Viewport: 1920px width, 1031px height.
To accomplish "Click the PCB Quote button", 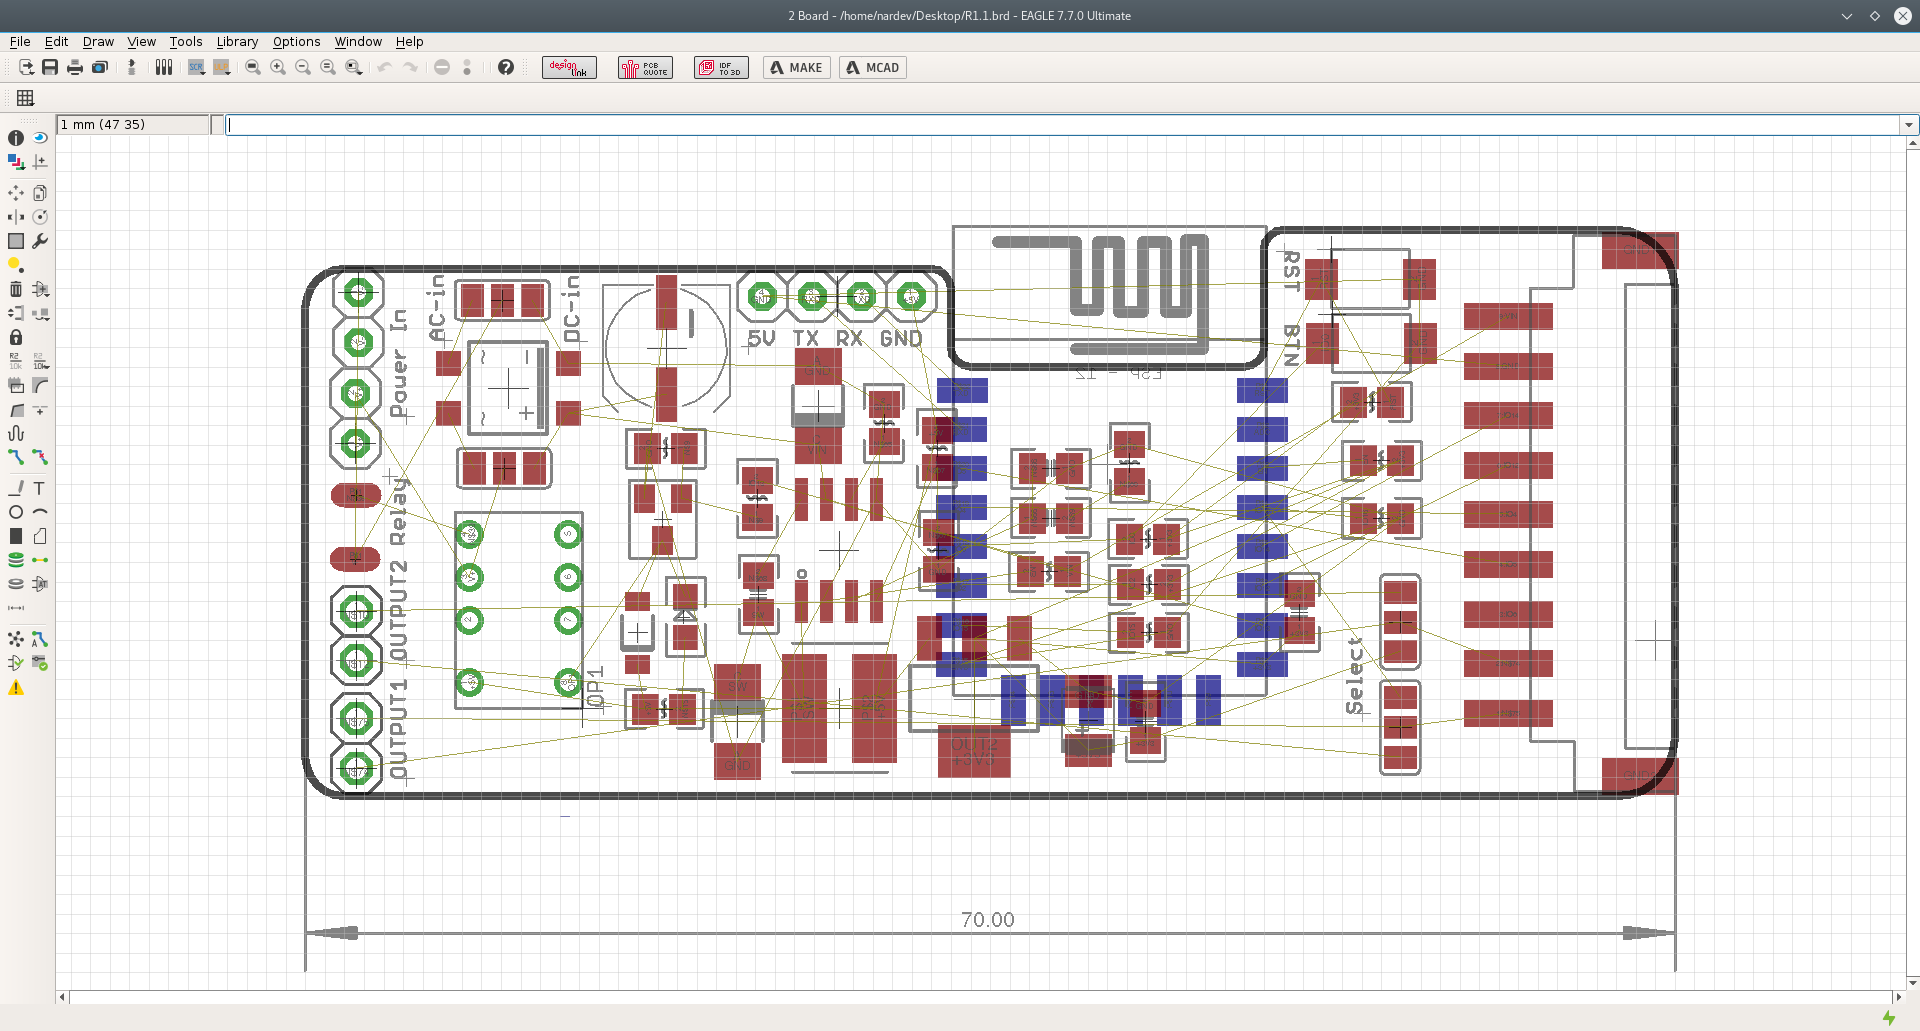I will click(646, 67).
